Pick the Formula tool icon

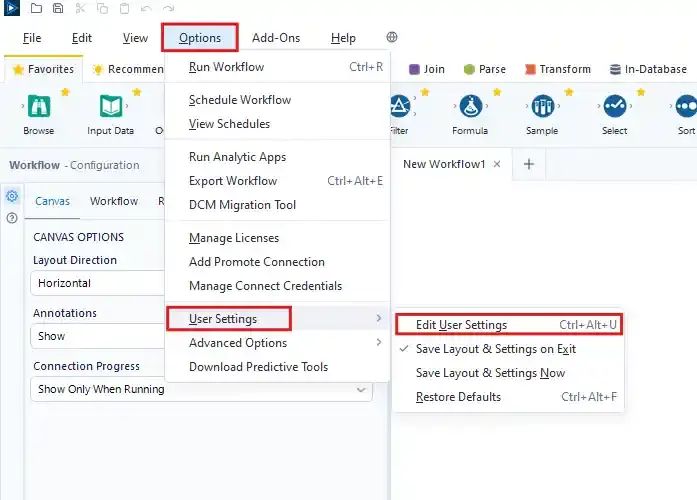[470, 107]
